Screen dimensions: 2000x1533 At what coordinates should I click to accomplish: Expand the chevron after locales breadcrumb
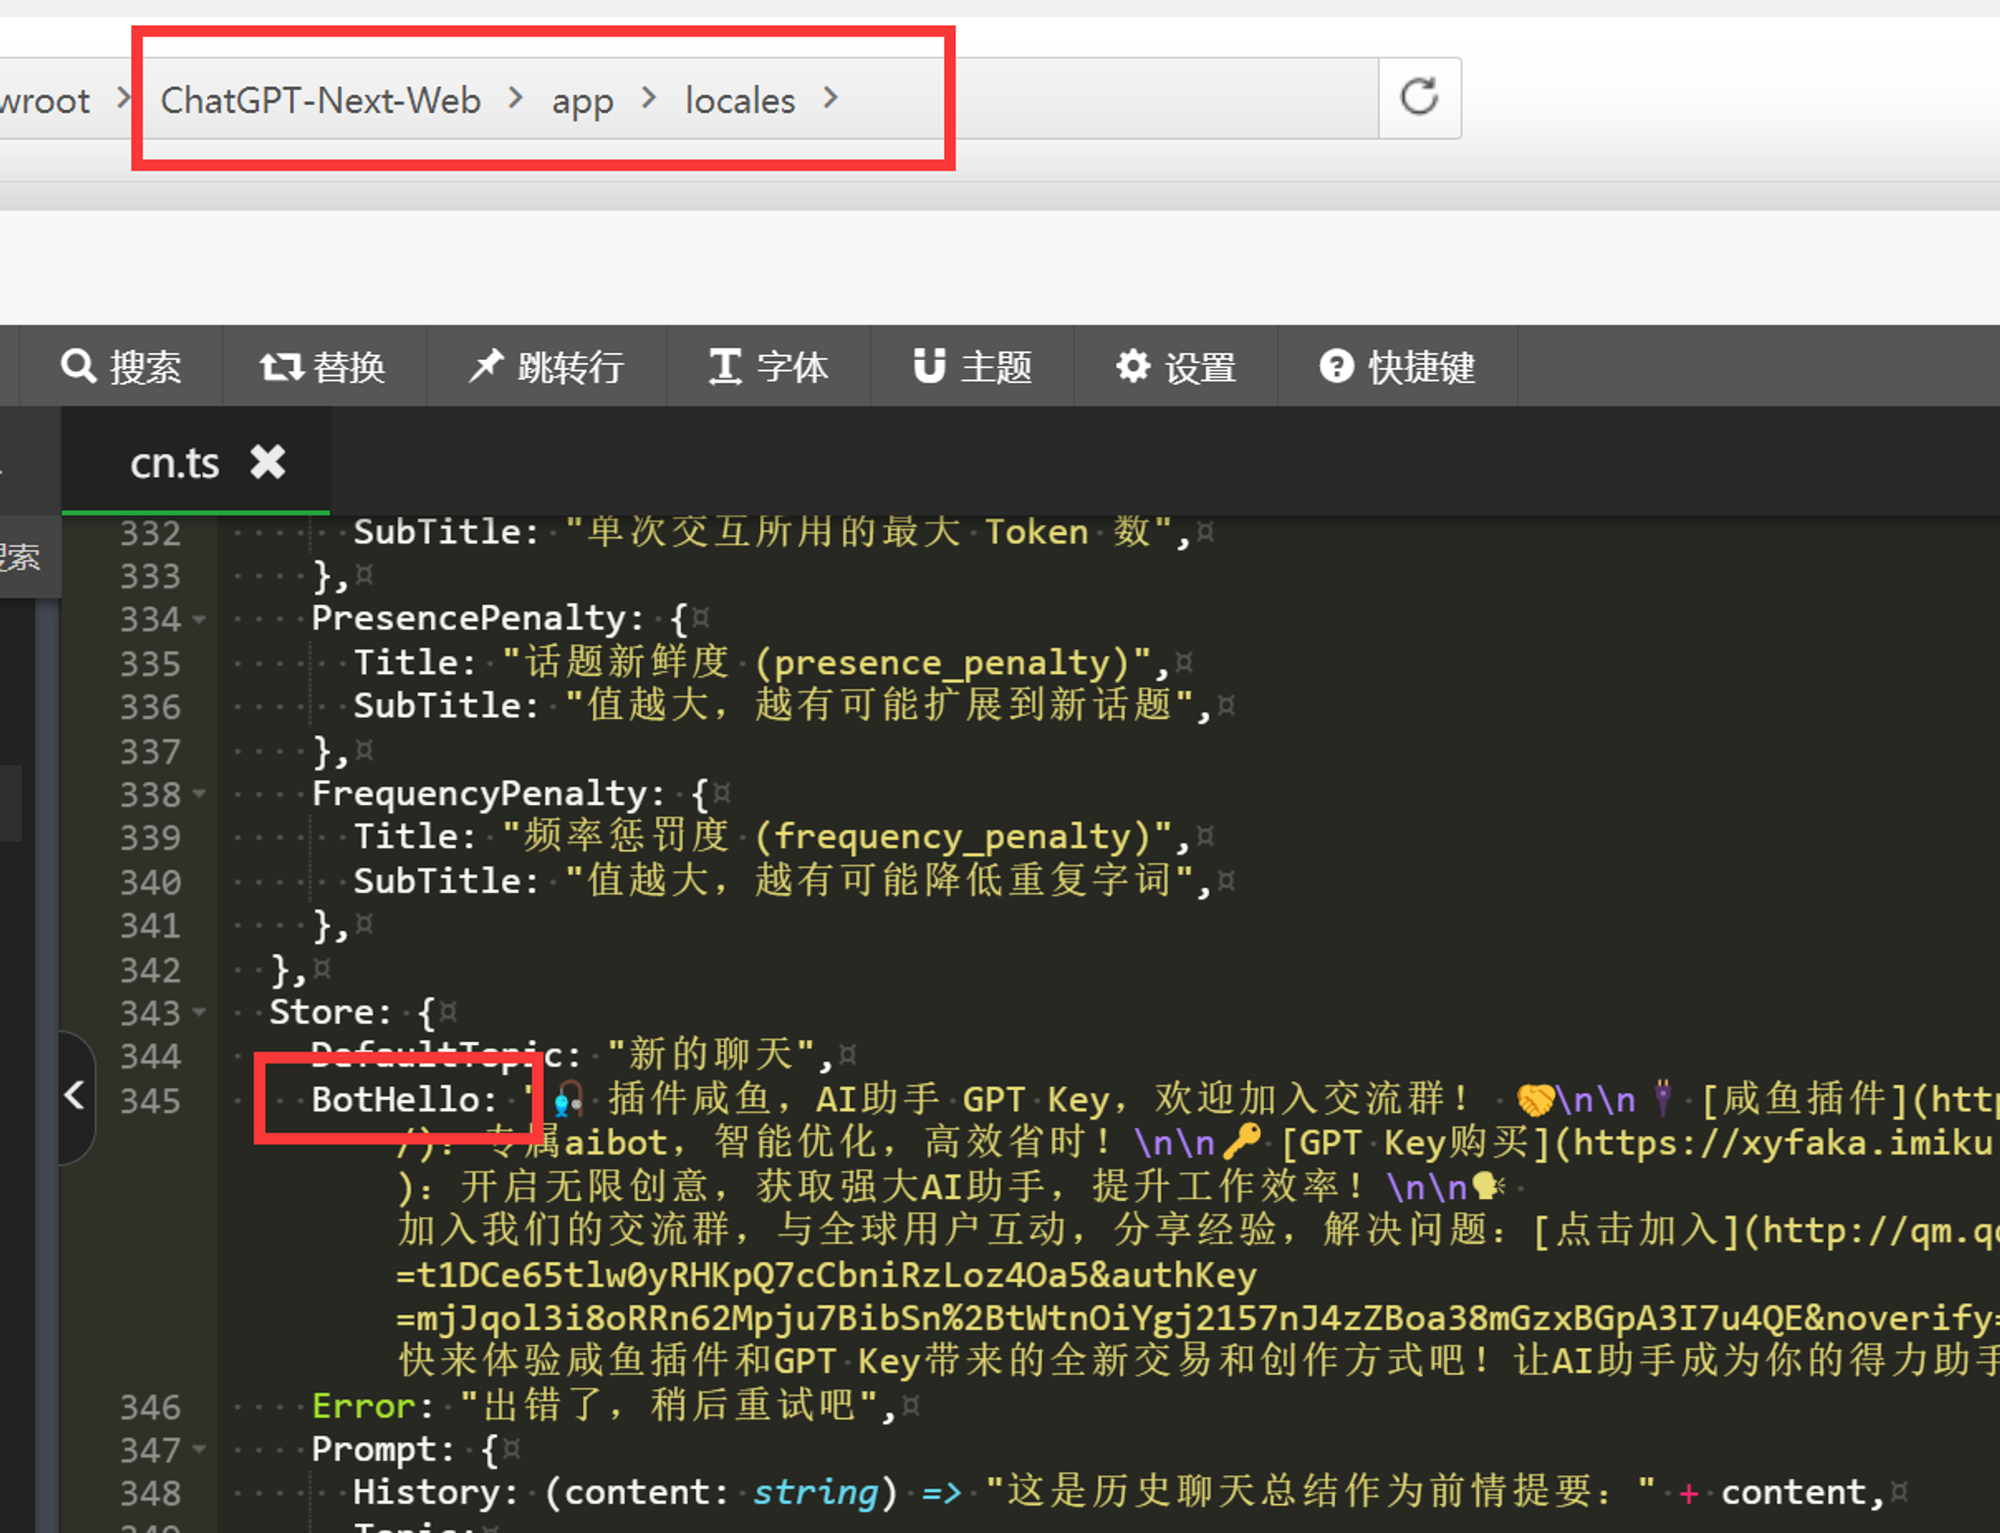(x=830, y=98)
